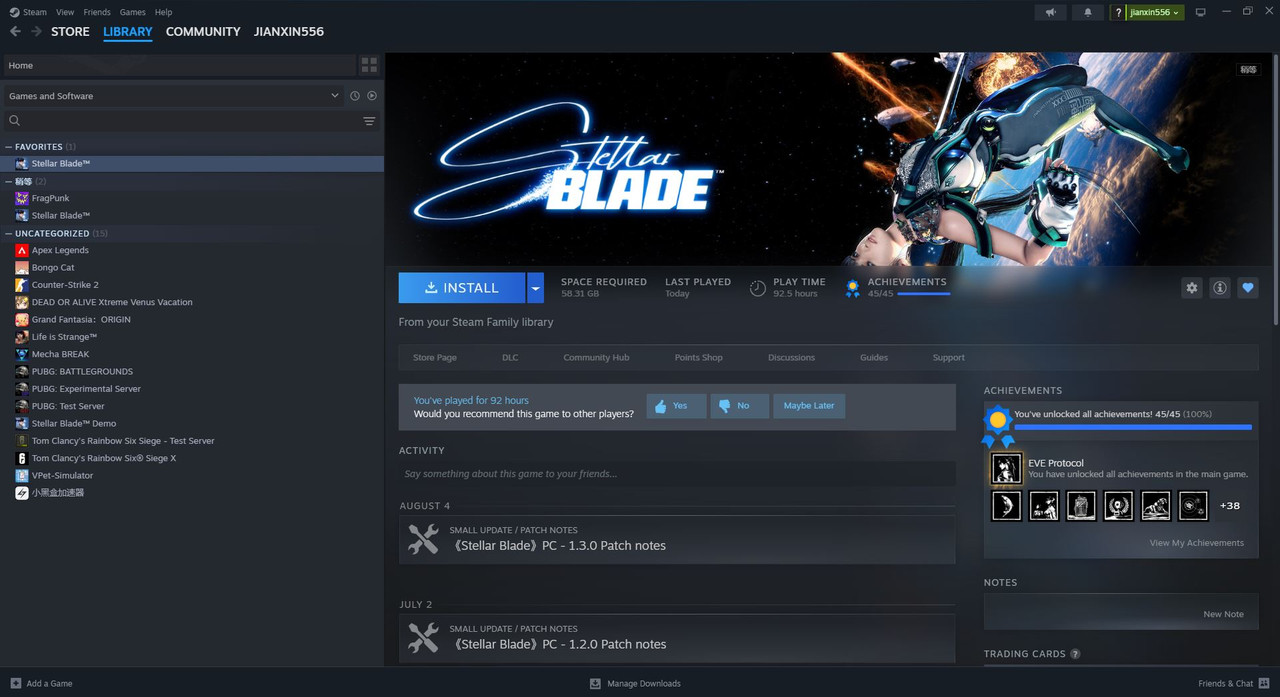Open 1.3.0 Patch notes post
Image resolution: width=1280 pixels, height=697 pixels.
point(676,539)
